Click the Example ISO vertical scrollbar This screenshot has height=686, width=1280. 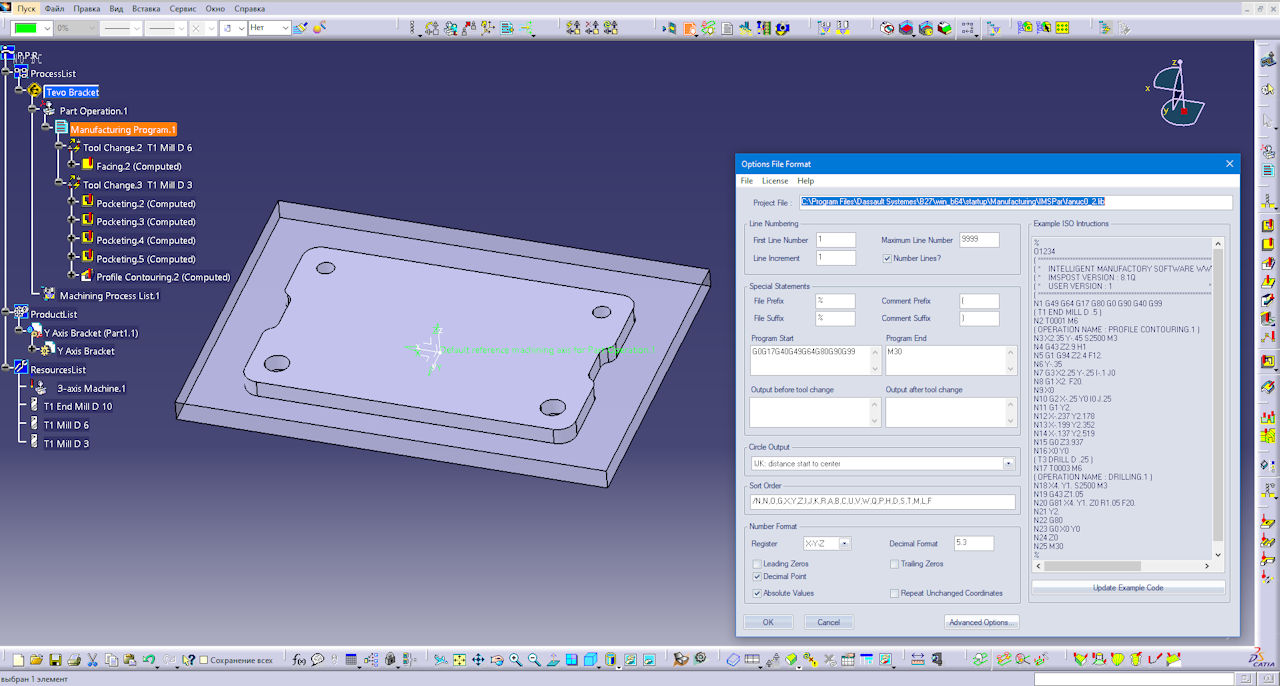click(1217, 398)
